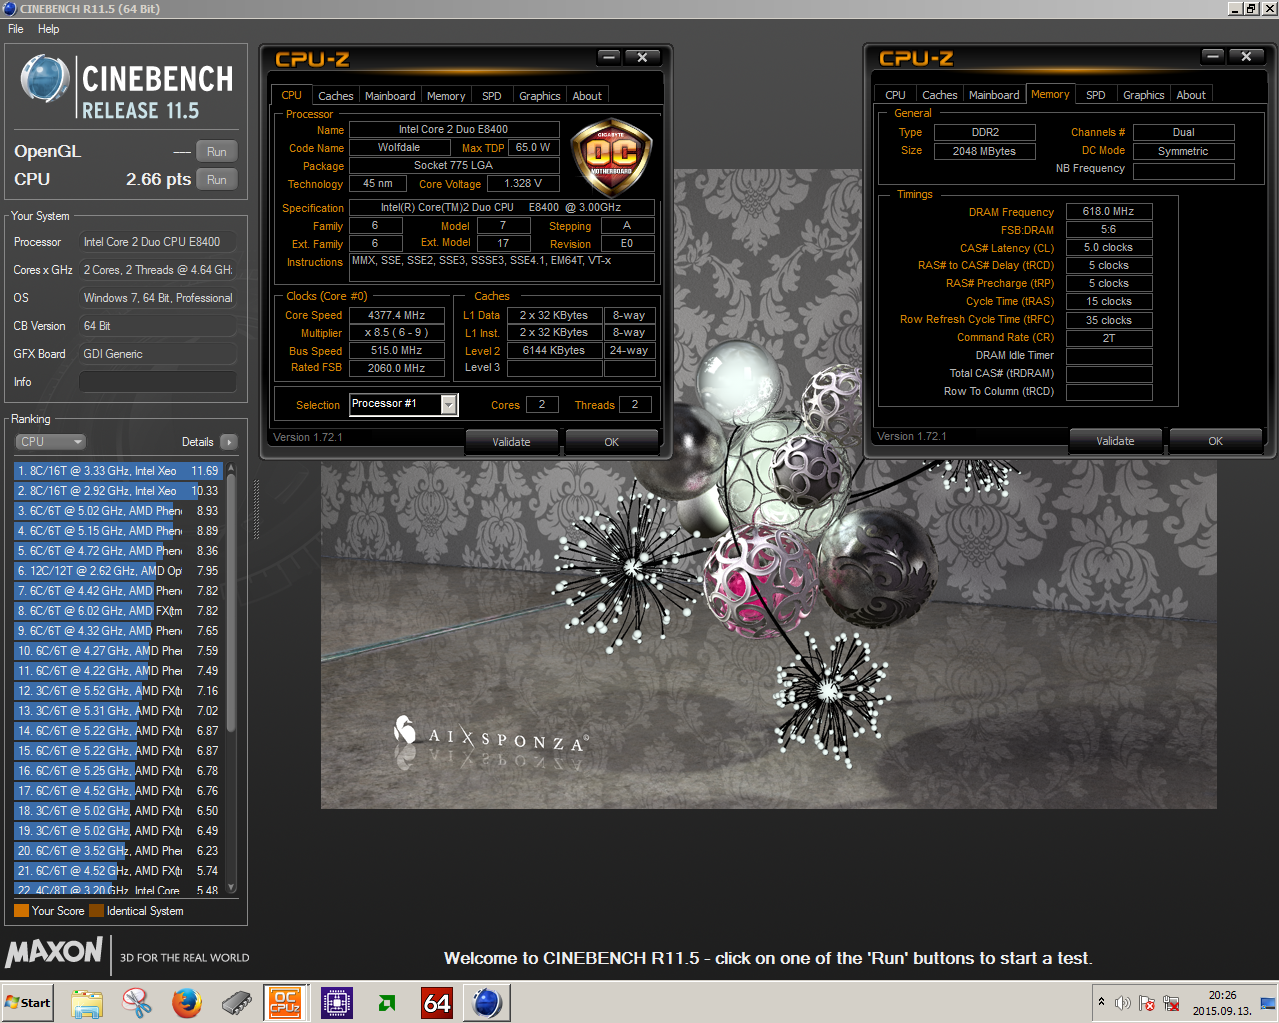Close the right CPU-Z Memory window
Image resolution: width=1279 pixels, height=1023 pixels.
[x=1246, y=57]
